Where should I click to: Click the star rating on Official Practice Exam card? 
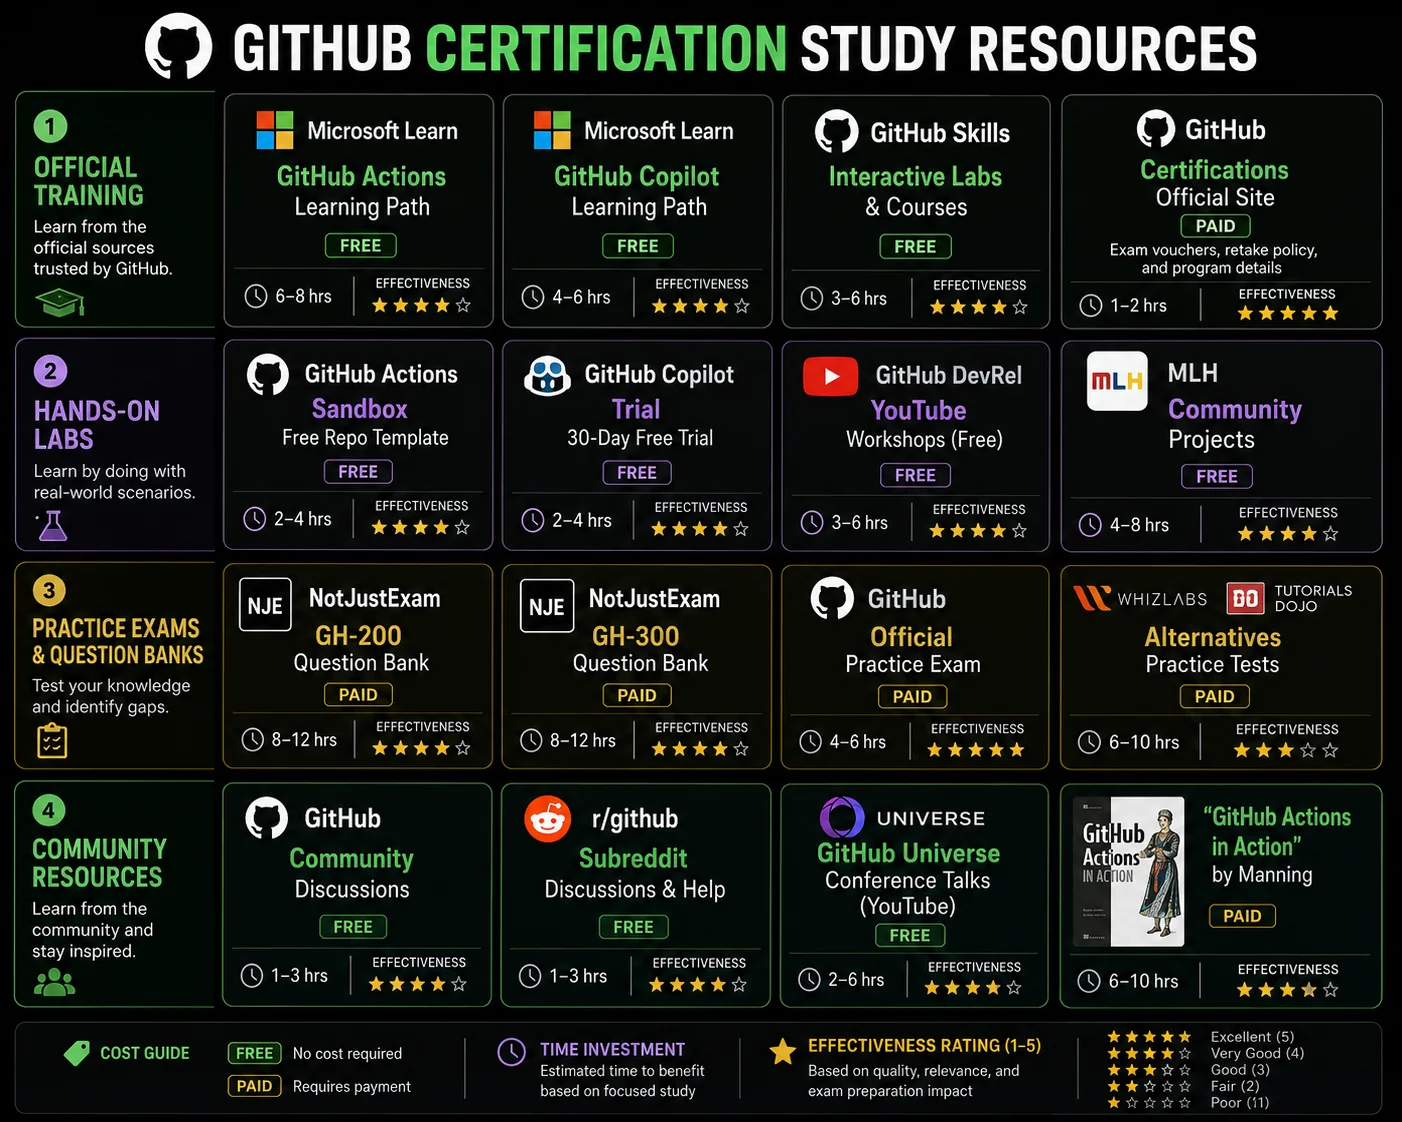point(975,749)
